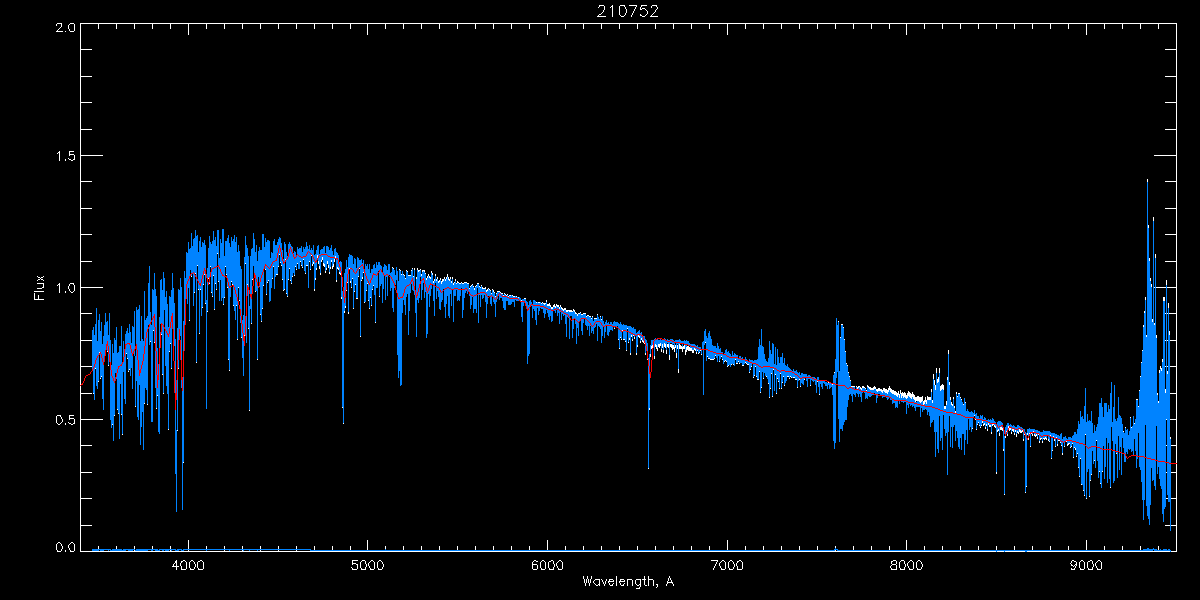Screen dimensions: 1200x600
Task: Click the 9000 wavelength tick label
Action: click(x=1086, y=565)
